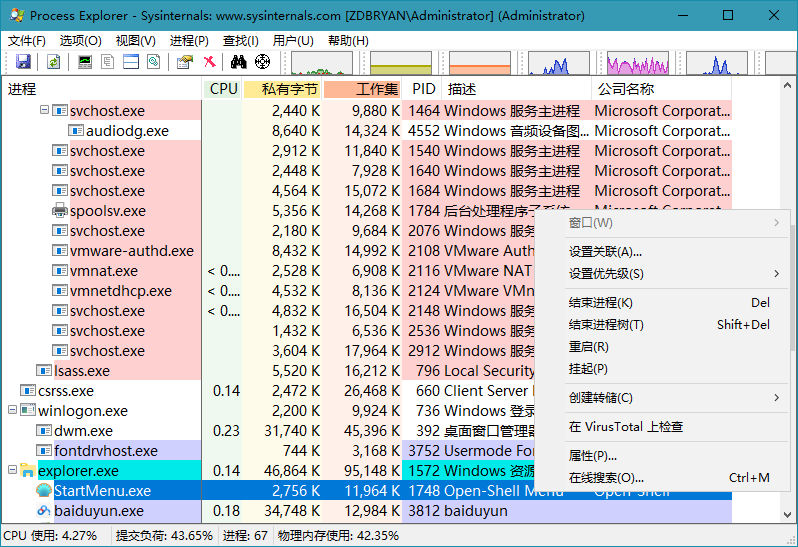Viewport: 798px width, 547px height.
Task: Click the lower pane view DLL/handles icon
Action: (x=154, y=62)
